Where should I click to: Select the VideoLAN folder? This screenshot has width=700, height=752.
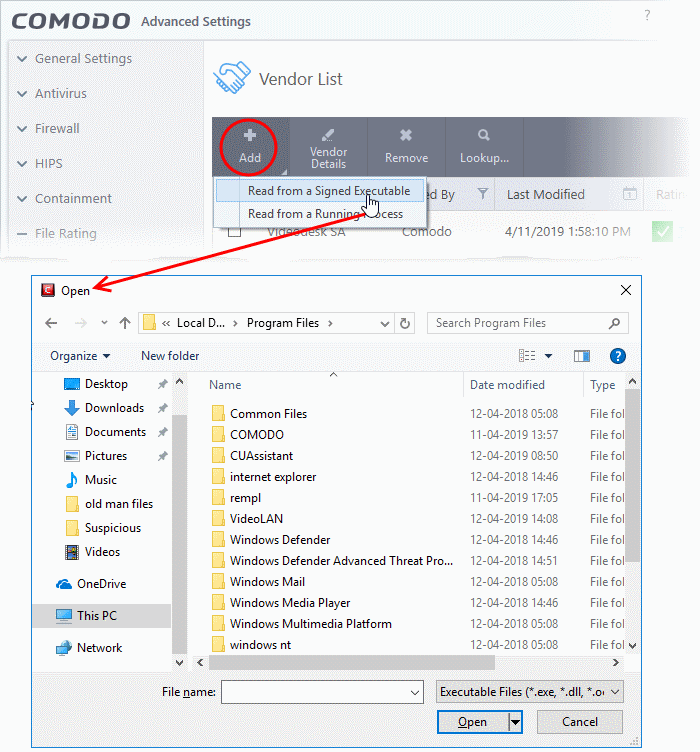pyautogui.click(x=257, y=519)
